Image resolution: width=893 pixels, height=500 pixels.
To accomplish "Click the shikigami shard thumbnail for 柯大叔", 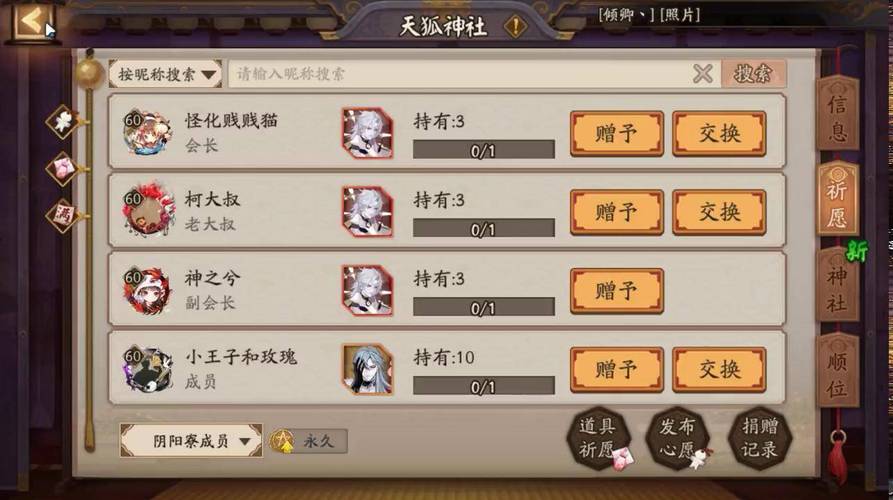I will 368,212.
